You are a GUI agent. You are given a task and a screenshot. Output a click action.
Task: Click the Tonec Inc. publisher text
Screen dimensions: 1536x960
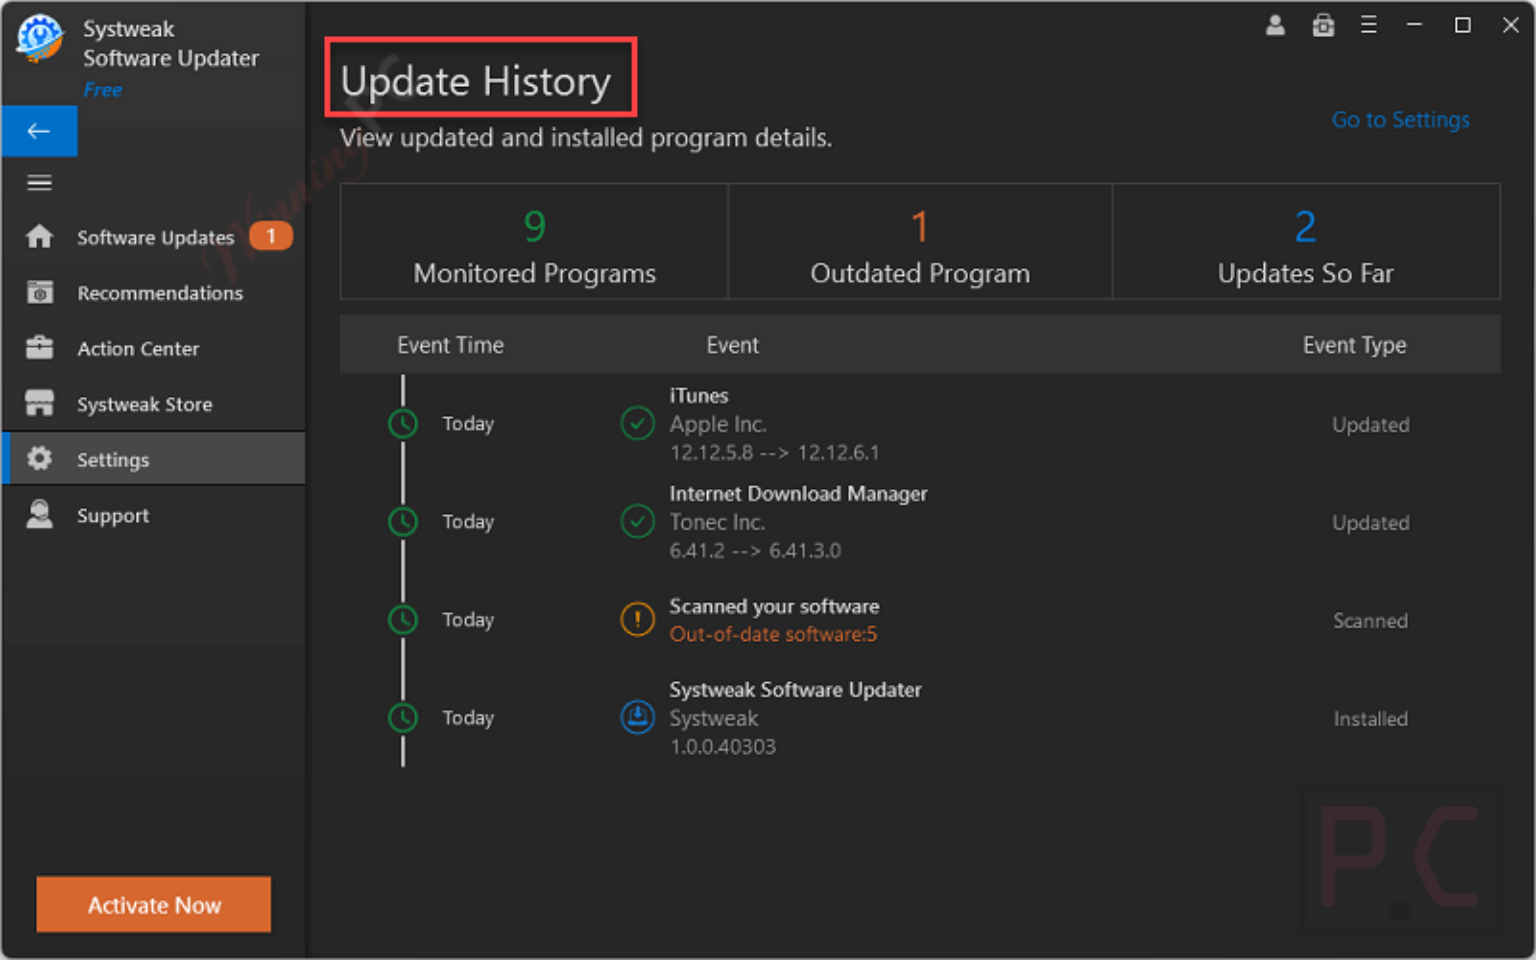pos(717,522)
